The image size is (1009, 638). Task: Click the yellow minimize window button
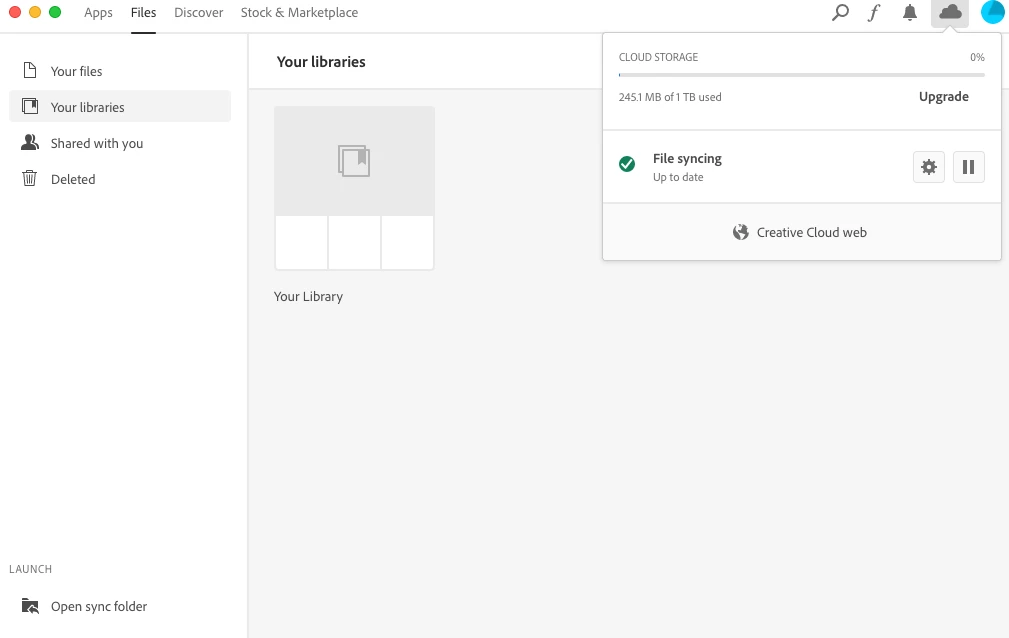pyautogui.click(x=35, y=12)
